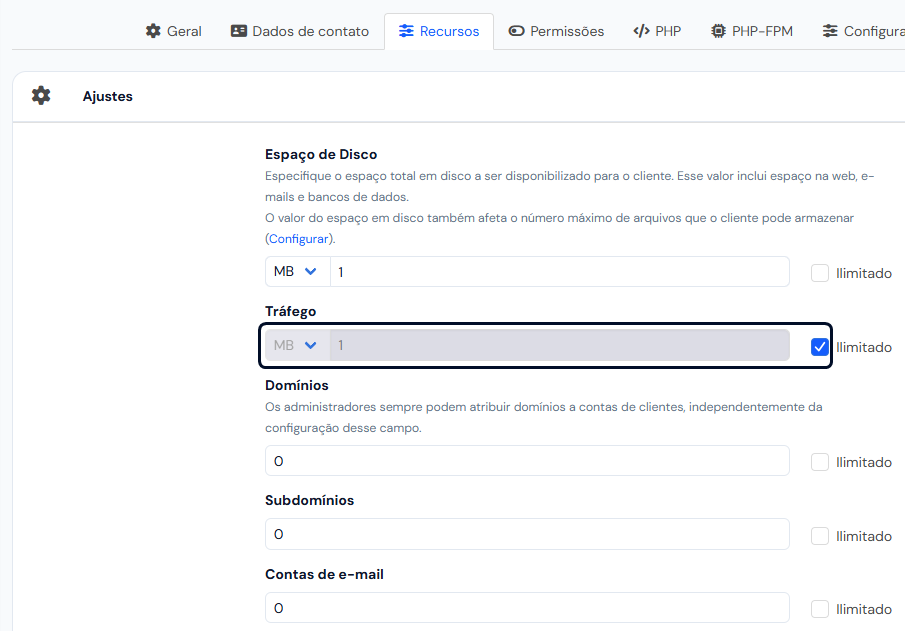The height and width of the screenshot is (631, 905).
Task: Open the partially visible Configura tab
Action: [x=863, y=31]
